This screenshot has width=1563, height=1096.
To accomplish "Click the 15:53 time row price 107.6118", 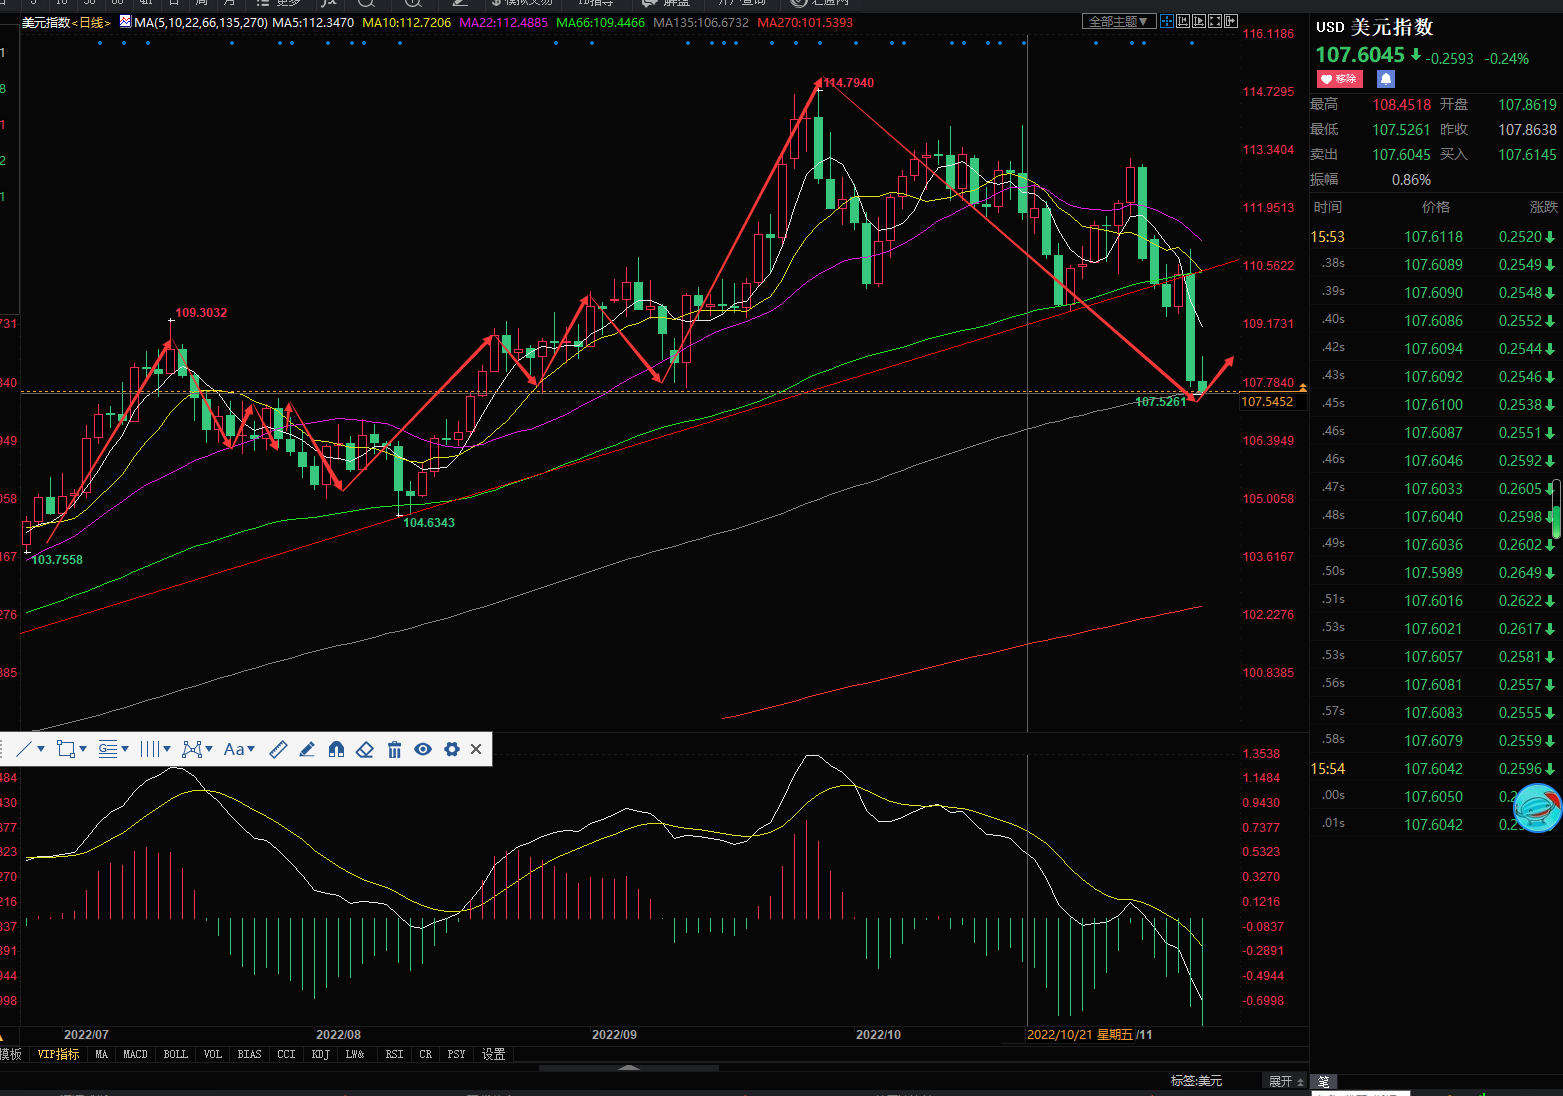I will click(x=1433, y=237).
